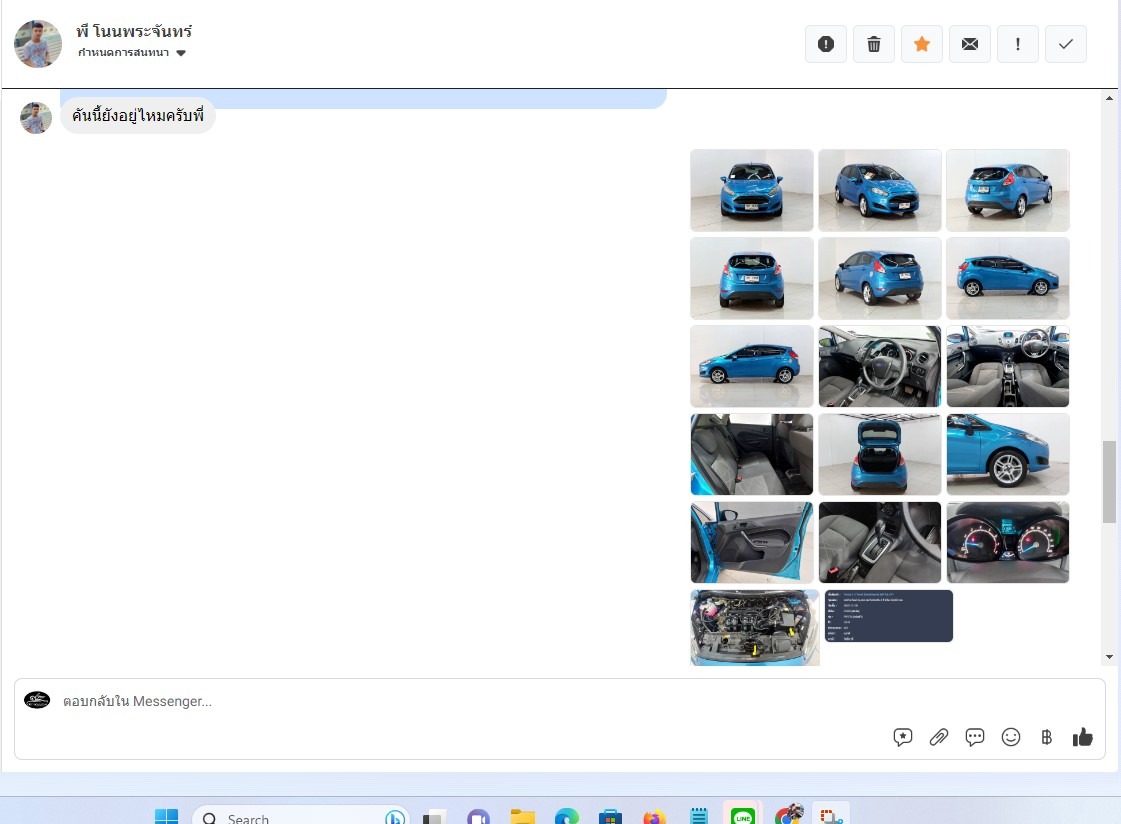Open the steering wheel interior photo

point(880,366)
